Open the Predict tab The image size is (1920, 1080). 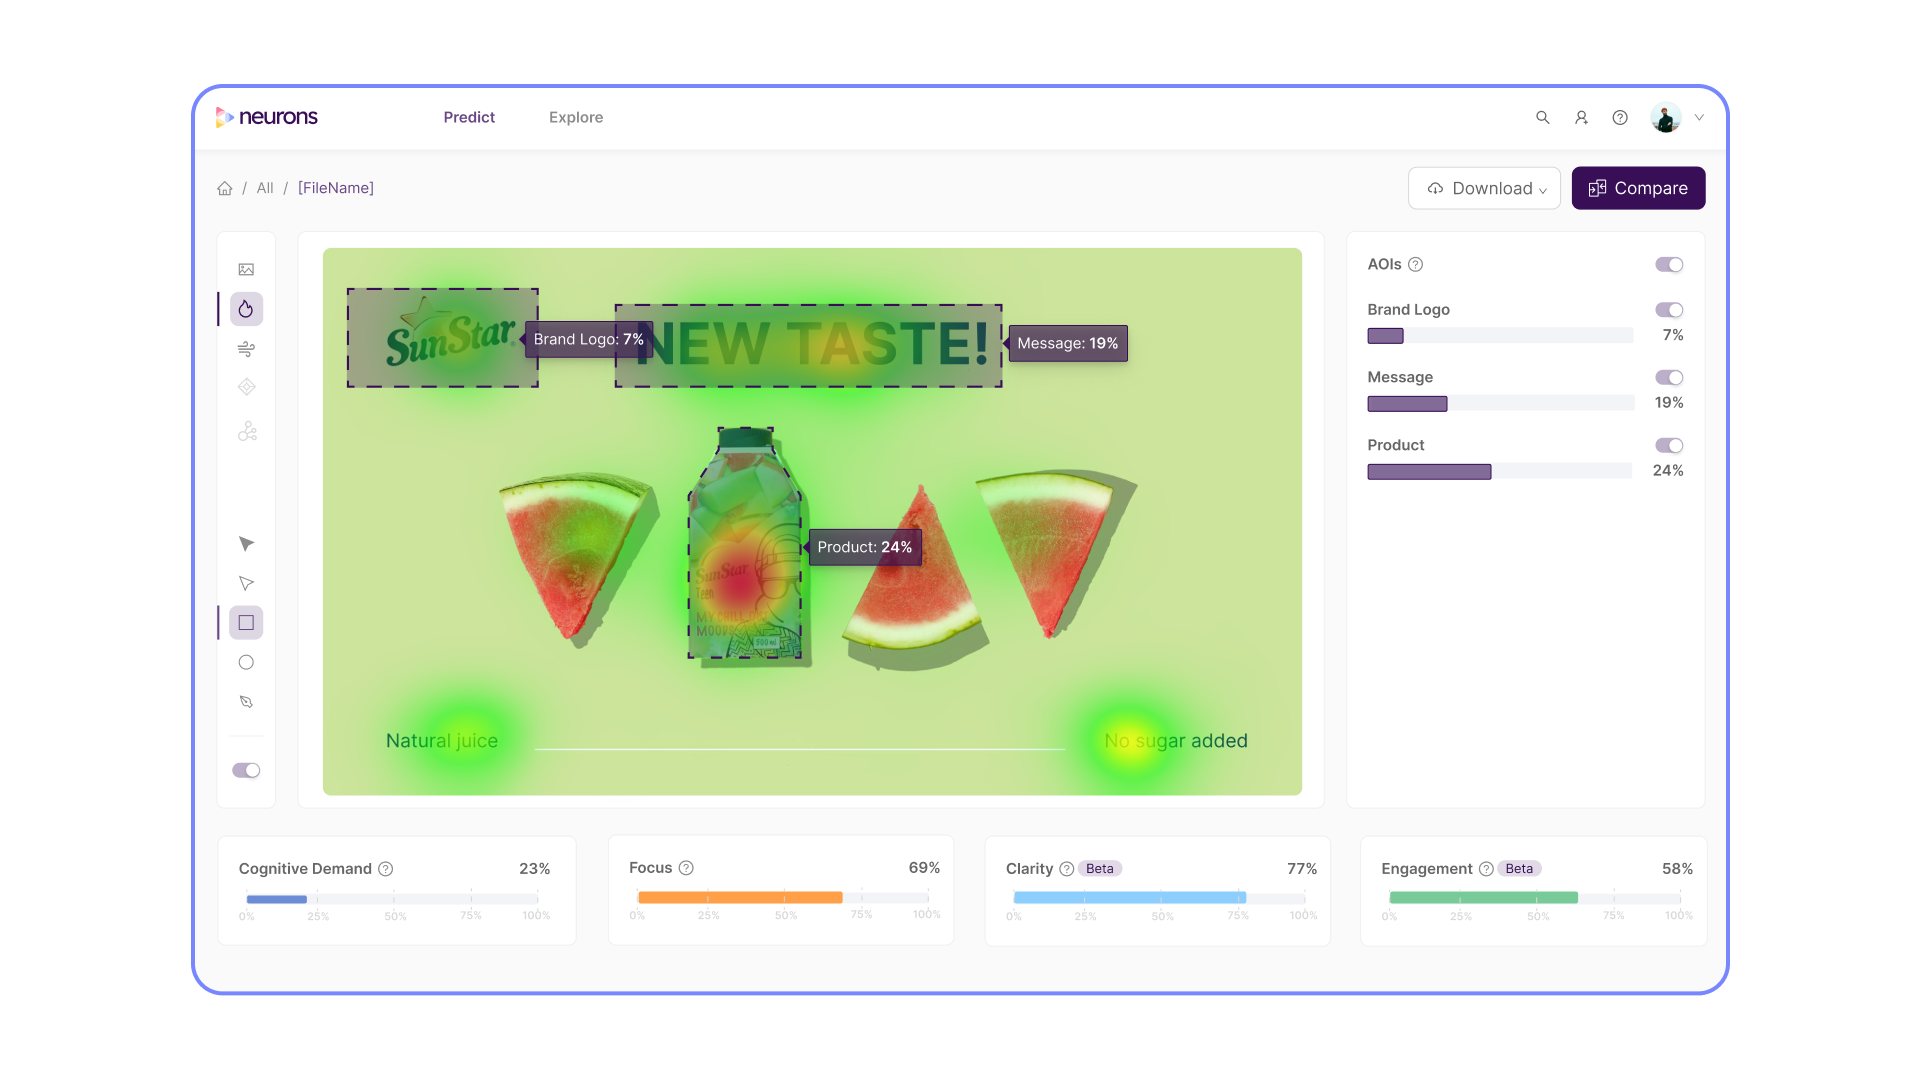click(469, 118)
